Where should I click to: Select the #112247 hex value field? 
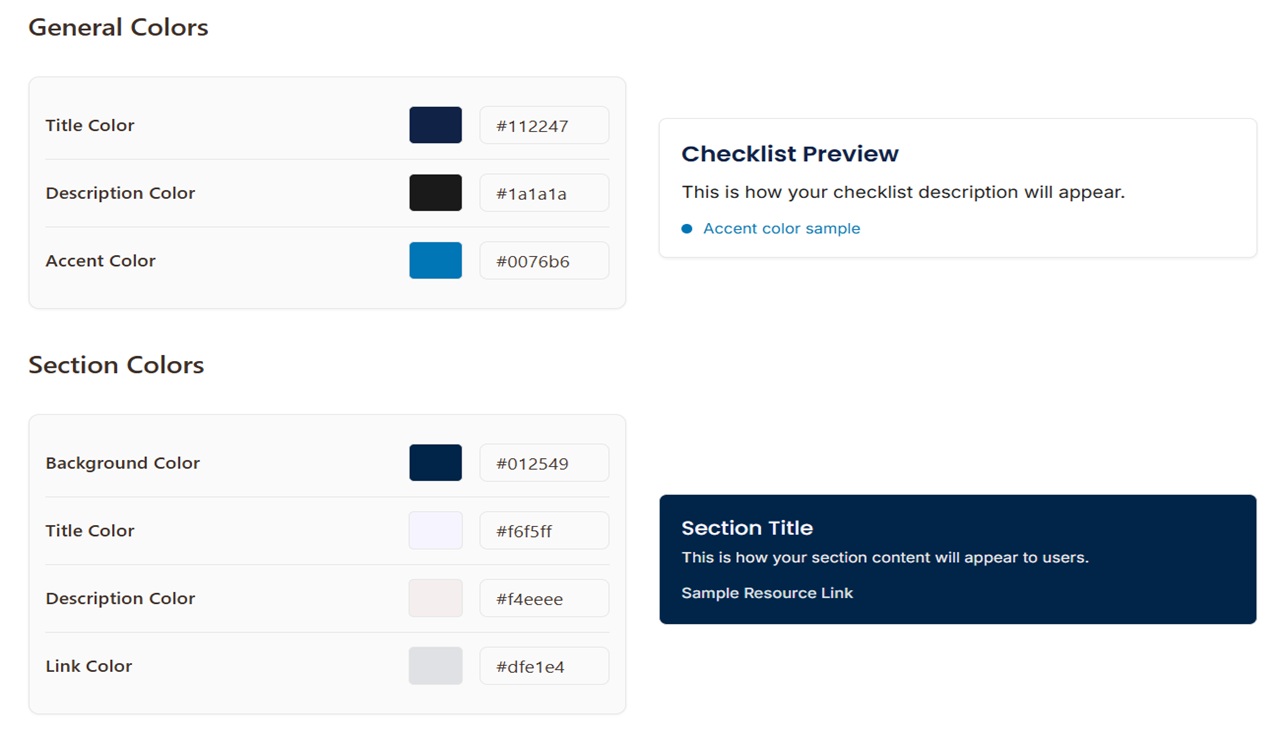click(544, 124)
